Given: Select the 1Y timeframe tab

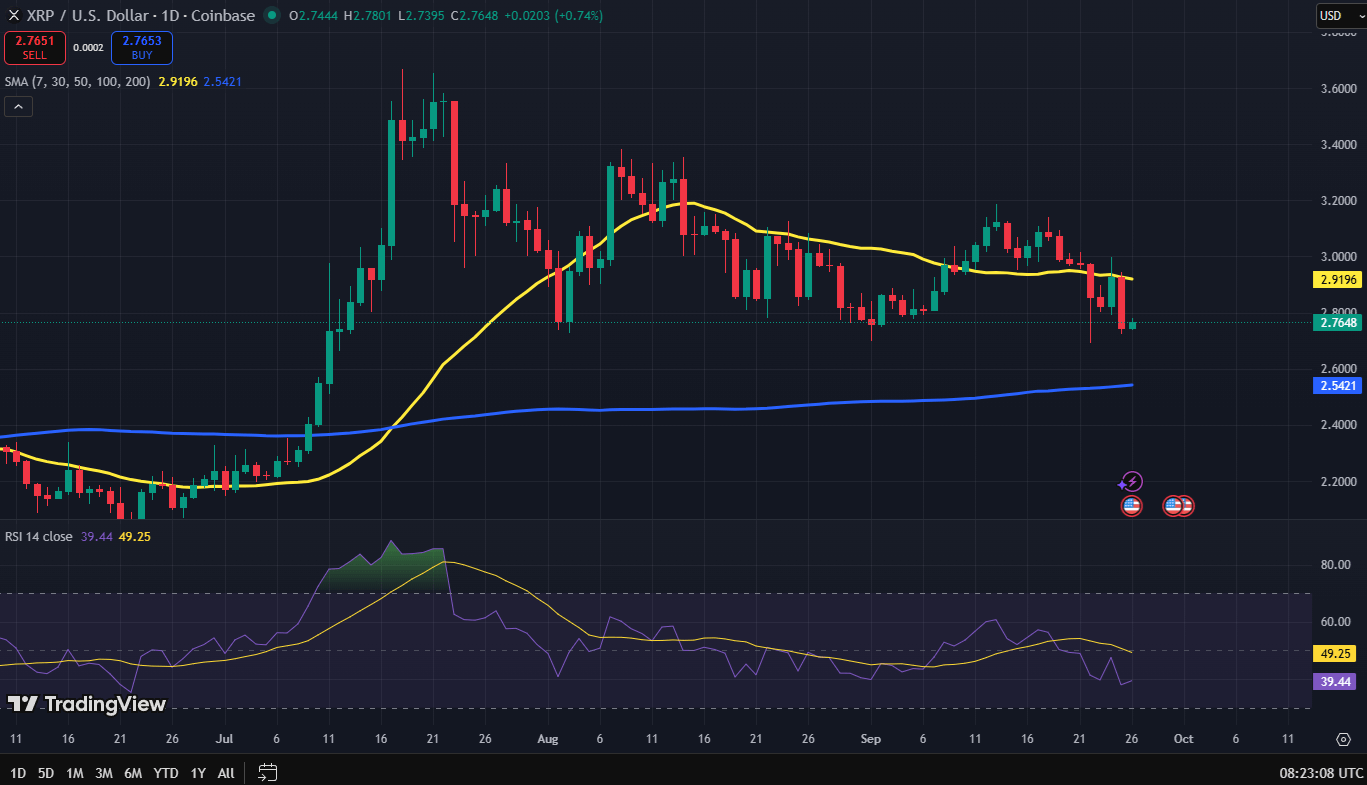Looking at the screenshot, I should tap(196, 772).
